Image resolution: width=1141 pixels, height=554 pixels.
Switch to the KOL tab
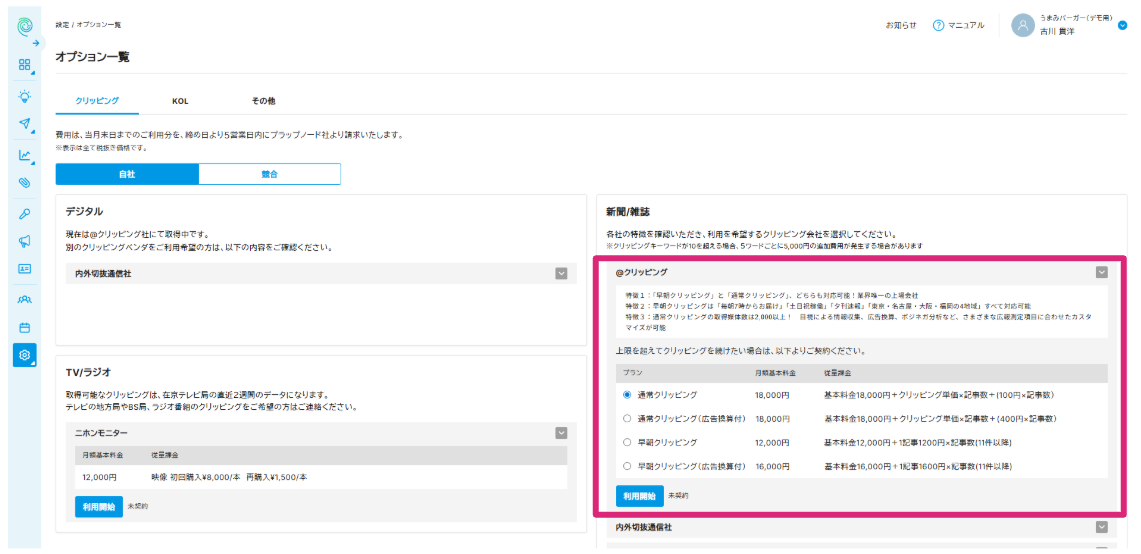[180, 101]
